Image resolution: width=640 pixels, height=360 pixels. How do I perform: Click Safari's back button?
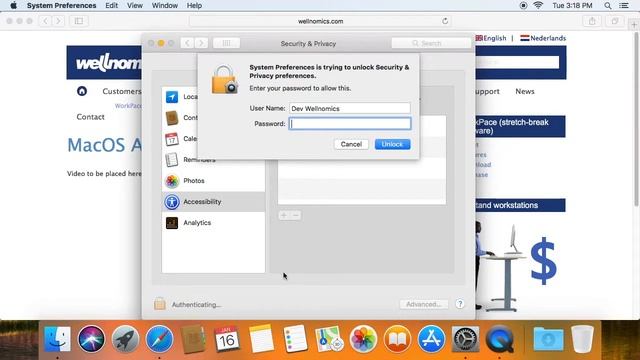click(45, 21)
